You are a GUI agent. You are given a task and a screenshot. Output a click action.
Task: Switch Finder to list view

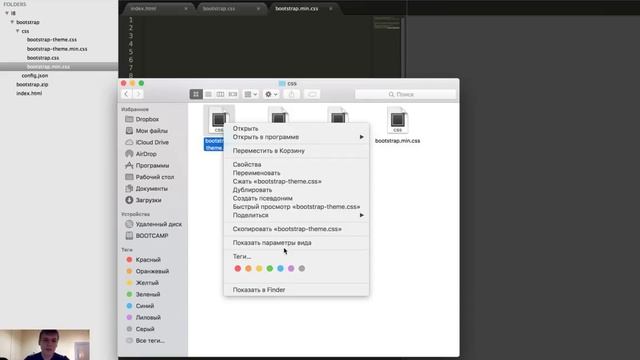click(208, 94)
